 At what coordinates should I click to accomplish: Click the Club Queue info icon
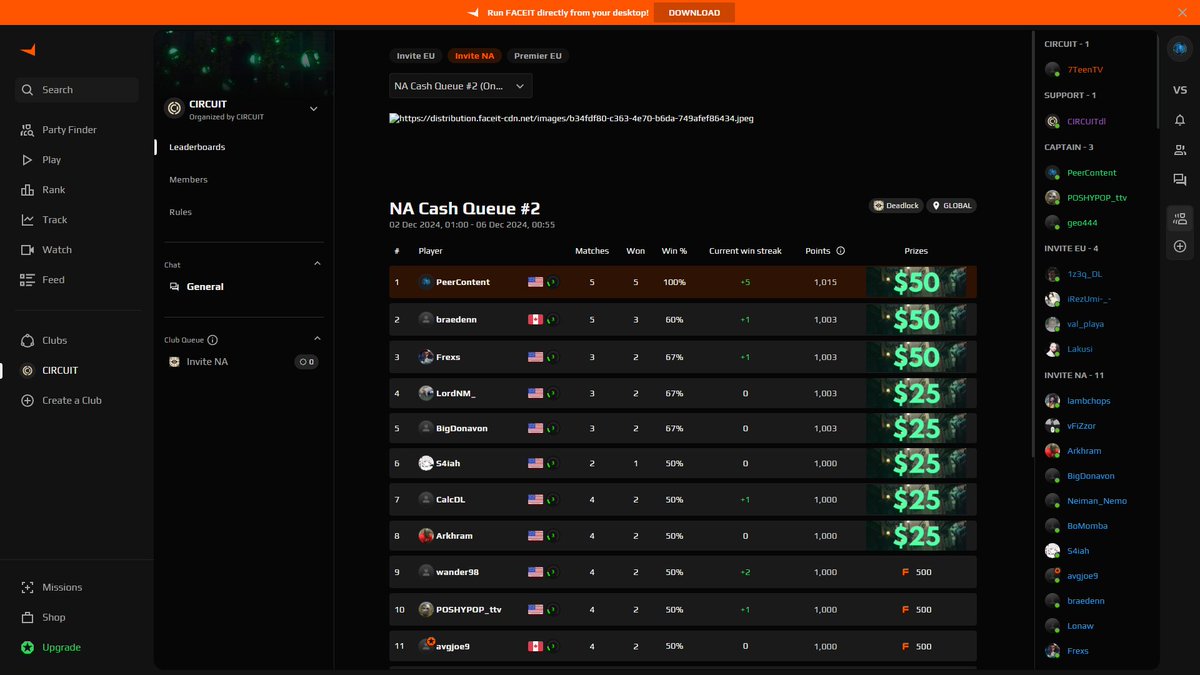[x=213, y=340]
